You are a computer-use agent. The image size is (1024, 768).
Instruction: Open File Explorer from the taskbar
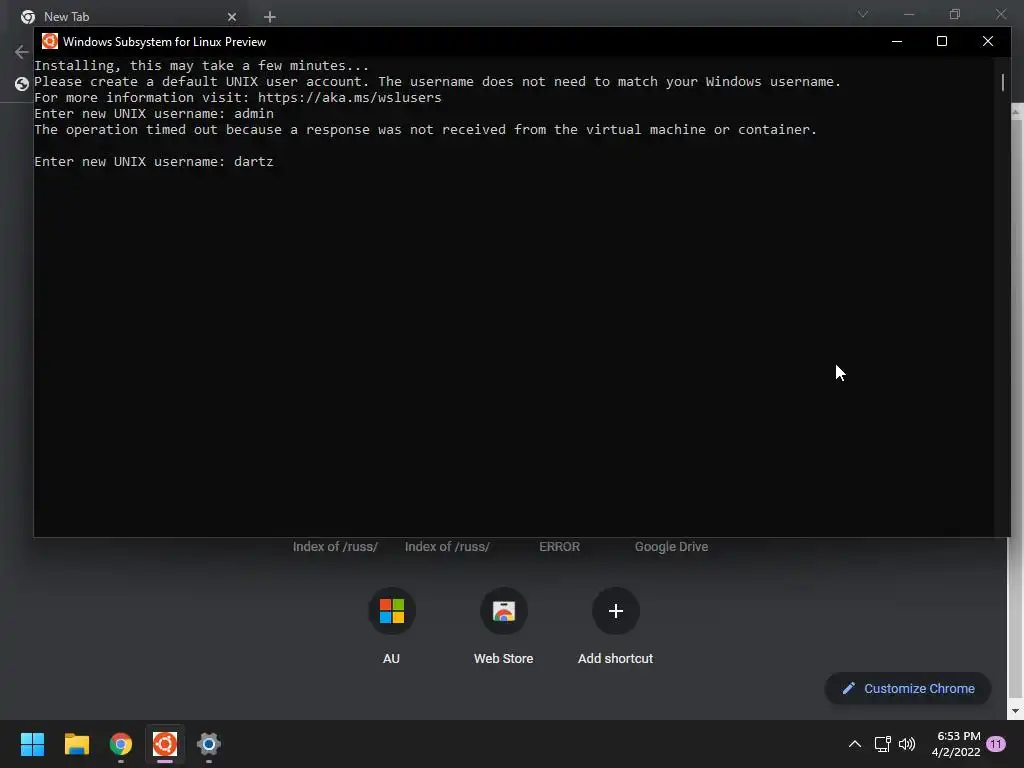pyautogui.click(x=76, y=744)
